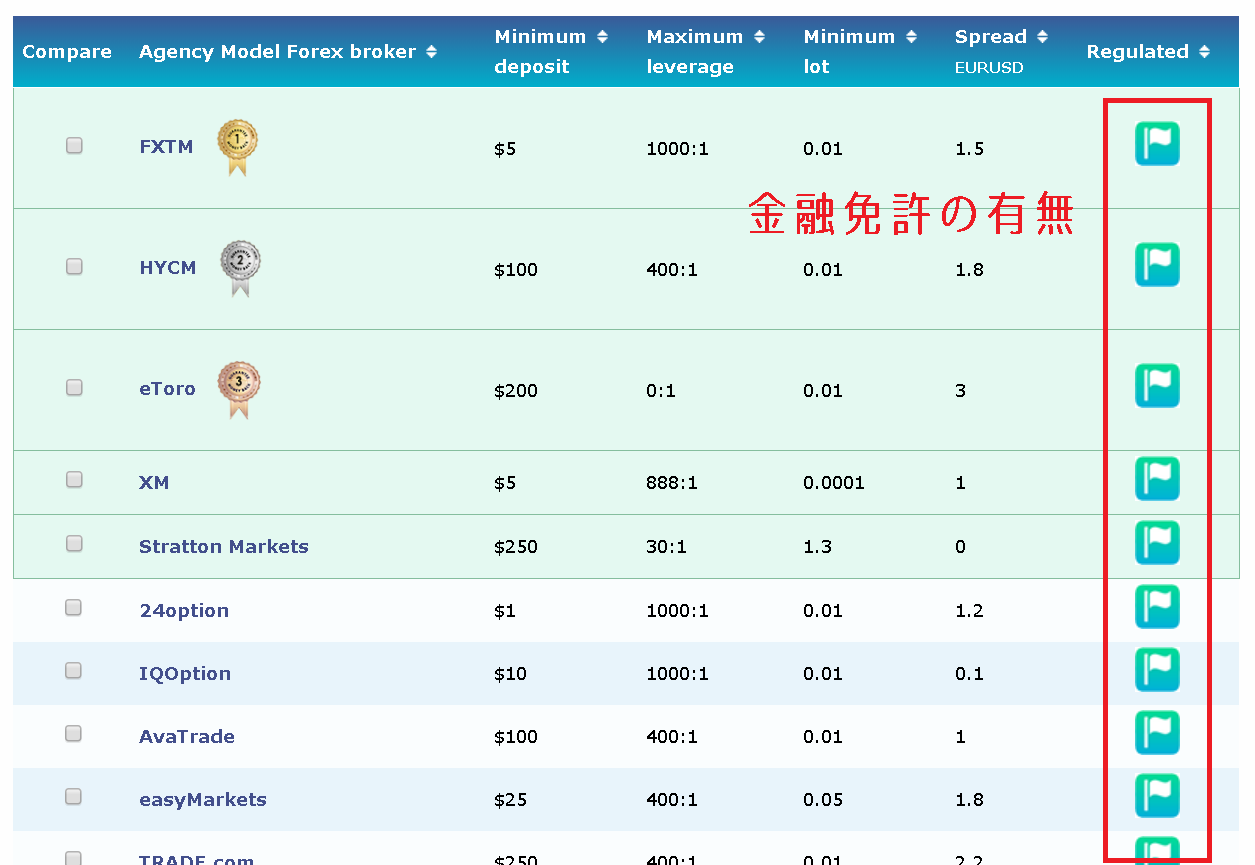
Task: Click the silver second-place medal beside HYCM
Action: coord(239,267)
